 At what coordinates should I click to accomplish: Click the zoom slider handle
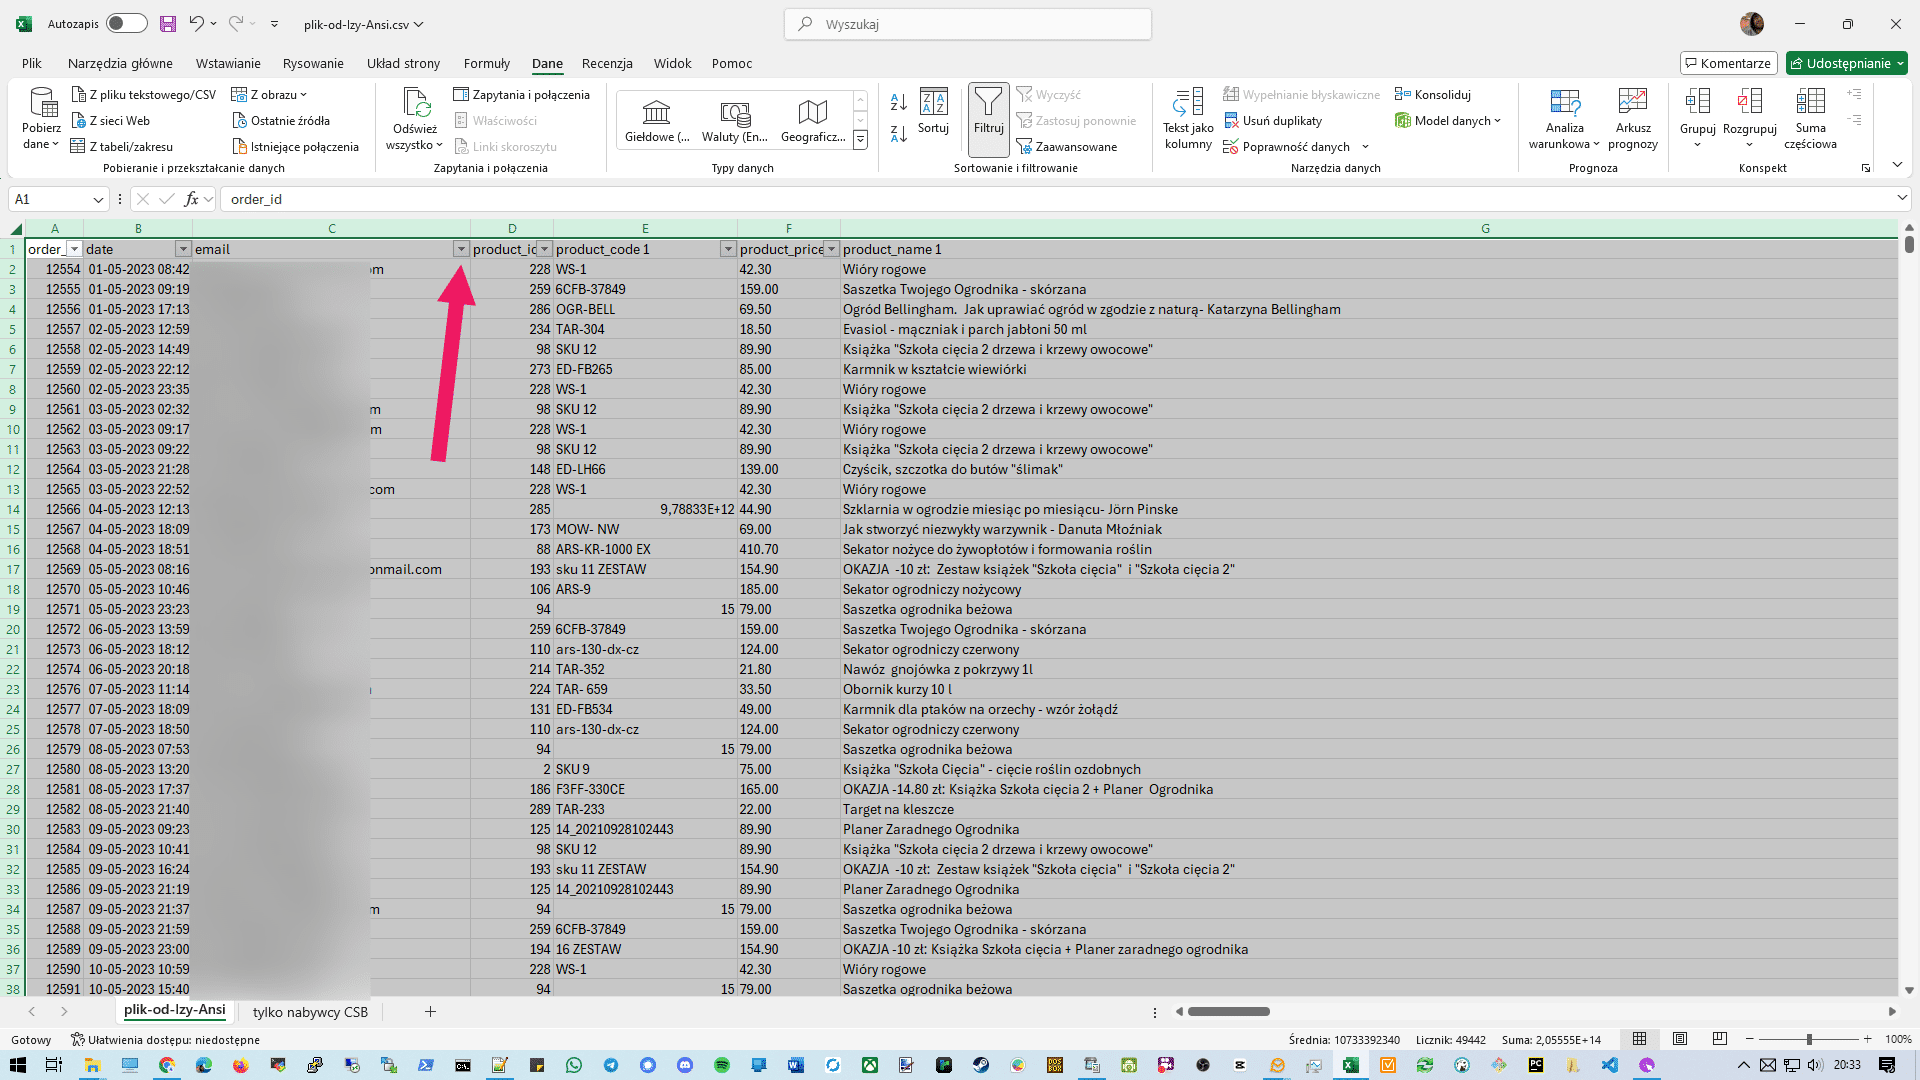[x=1809, y=1039]
